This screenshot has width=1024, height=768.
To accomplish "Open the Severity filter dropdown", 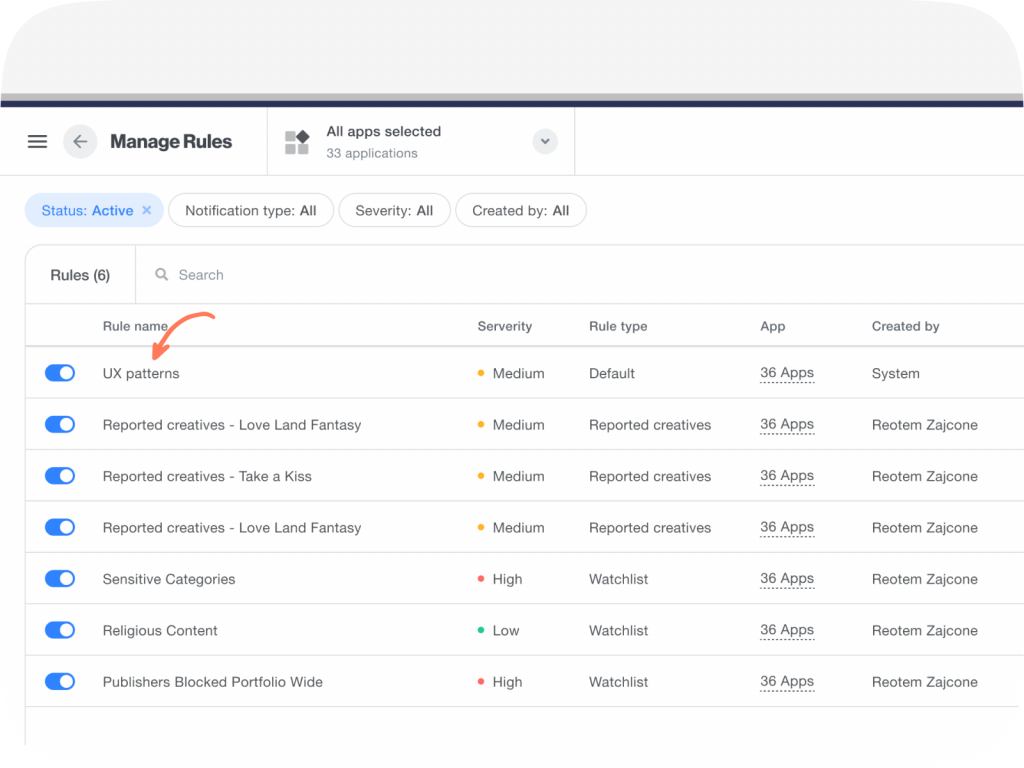I will (394, 210).
